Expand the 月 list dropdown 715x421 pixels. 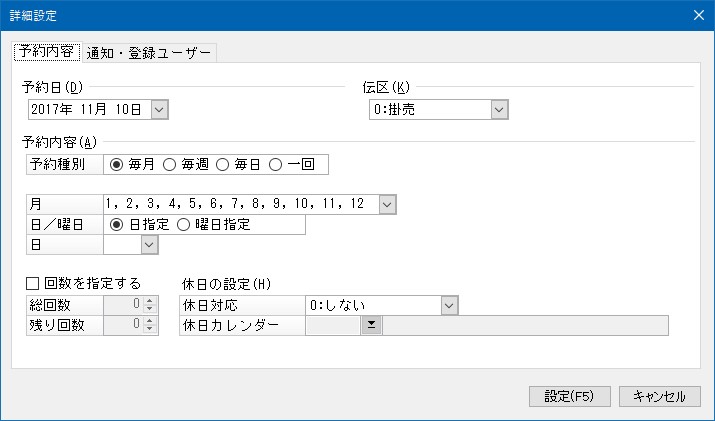[387, 204]
